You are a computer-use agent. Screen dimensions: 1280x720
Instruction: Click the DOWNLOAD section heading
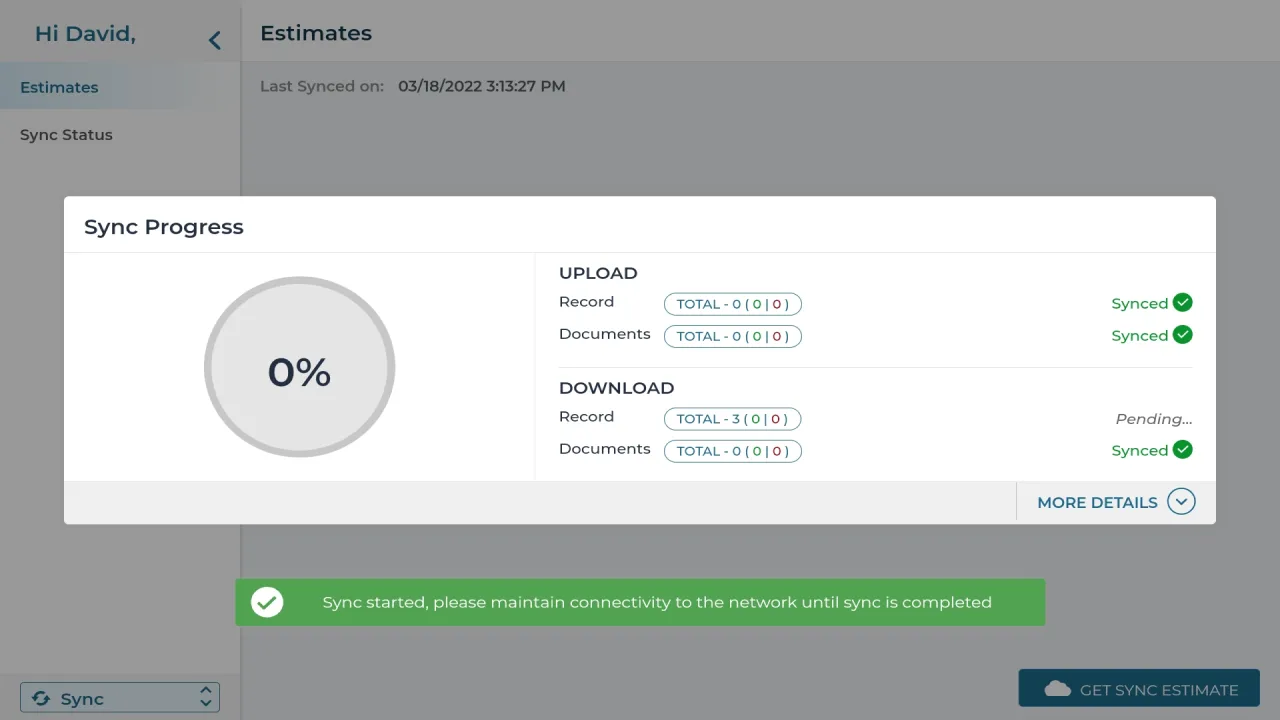point(617,388)
